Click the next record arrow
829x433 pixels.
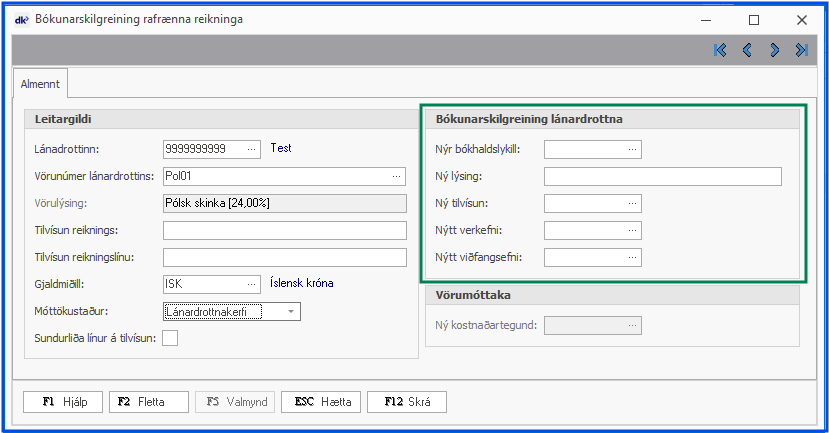point(774,50)
